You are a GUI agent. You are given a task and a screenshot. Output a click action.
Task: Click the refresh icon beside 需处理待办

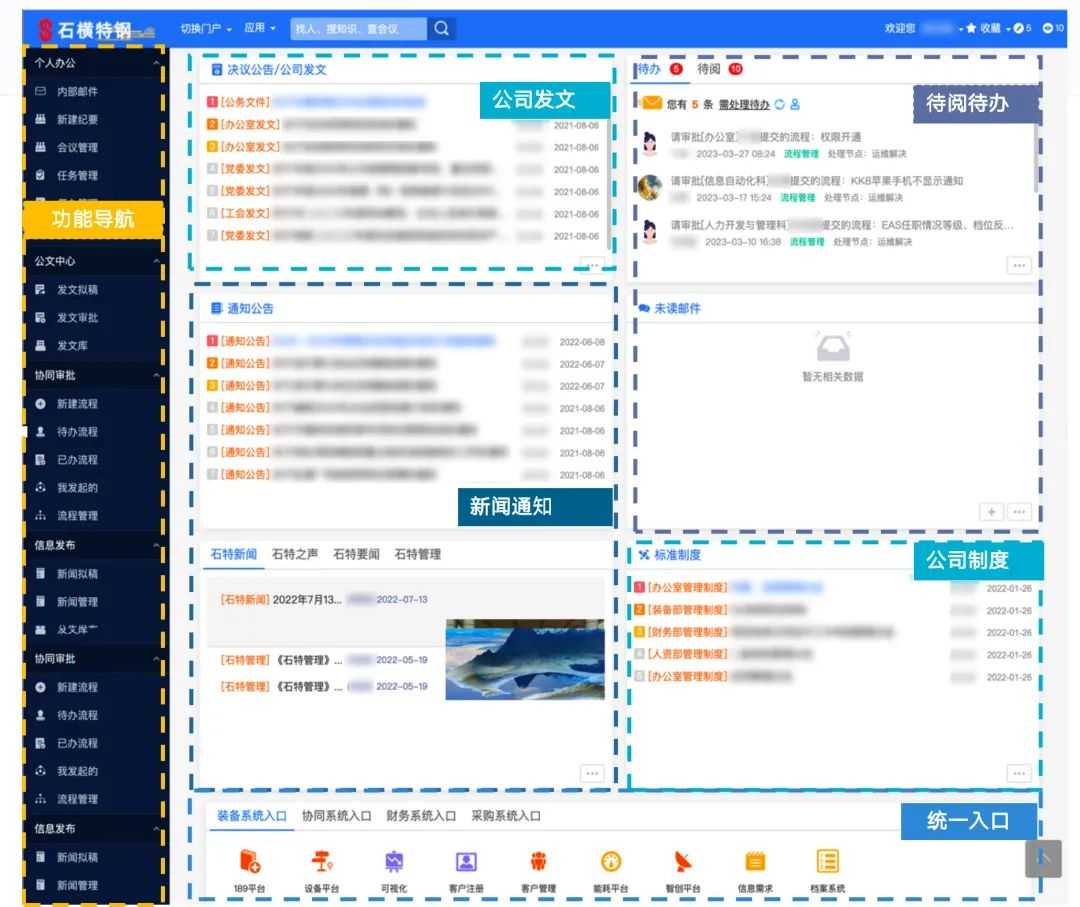(780, 104)
